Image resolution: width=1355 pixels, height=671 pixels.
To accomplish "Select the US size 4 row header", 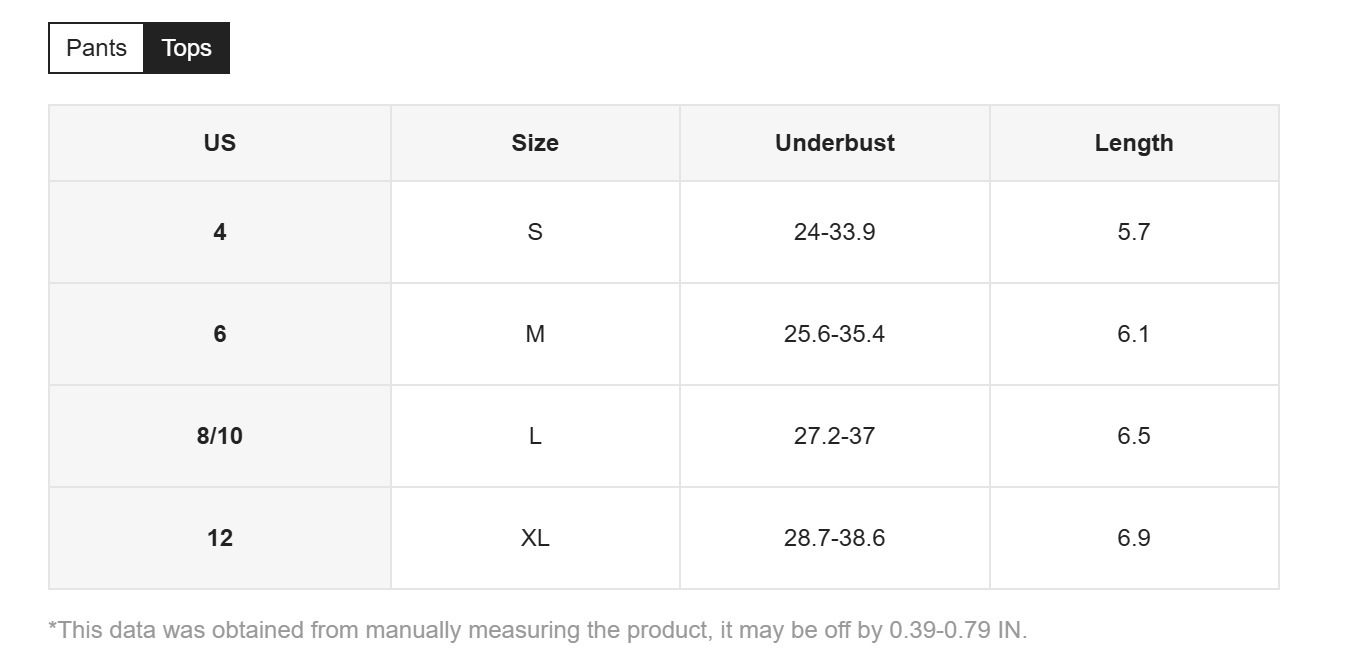I will pos(220,232).
